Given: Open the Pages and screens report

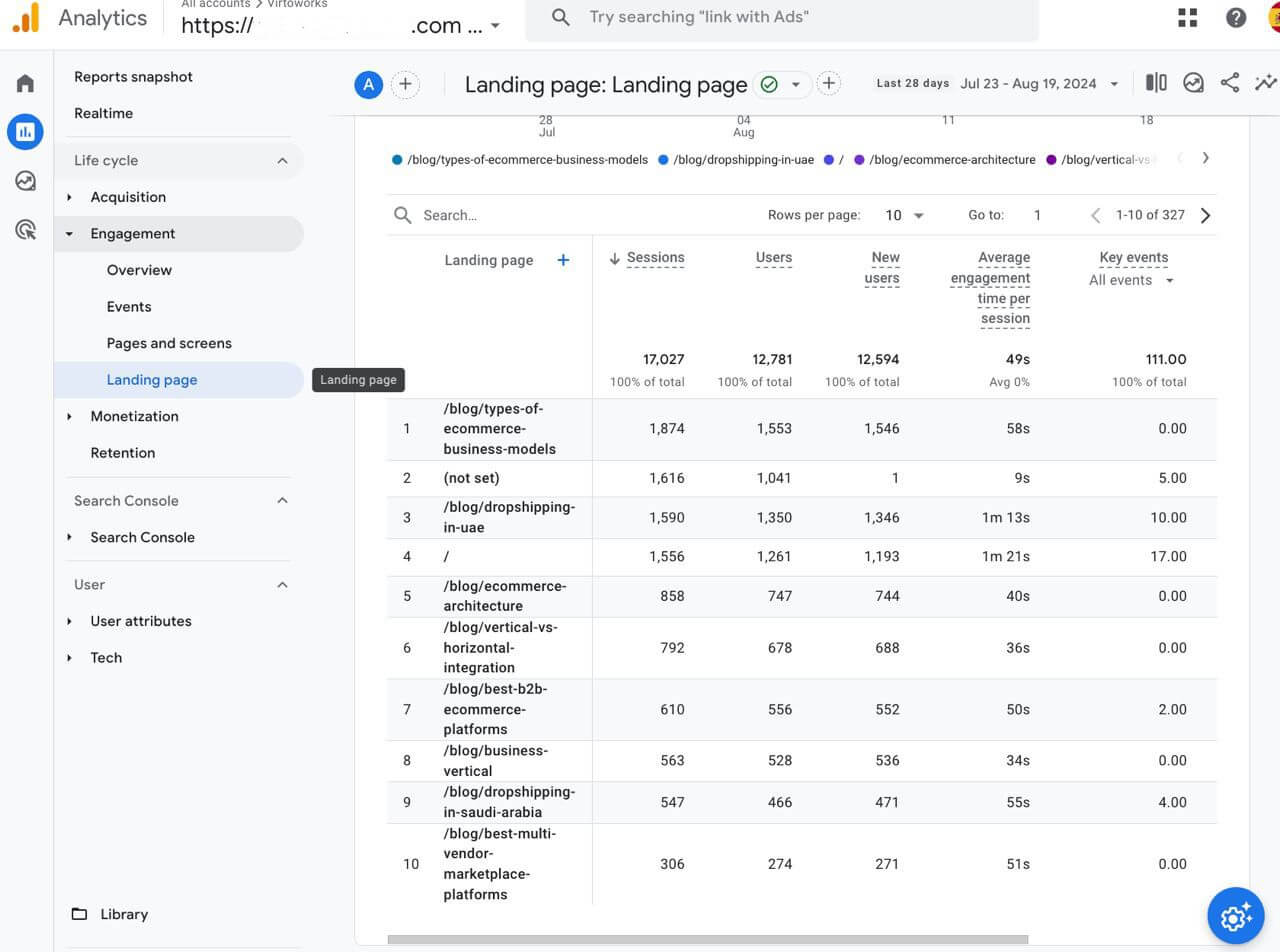Looking at the screenshot, I should click(169, 343).
